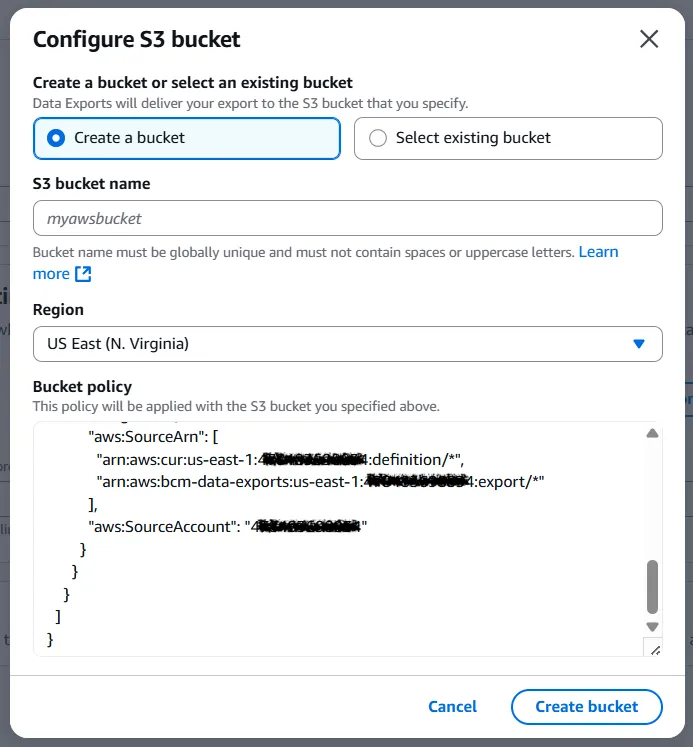Focus the S3 bucket name field
The image size is (693, 747).
(x=347, y=218)
